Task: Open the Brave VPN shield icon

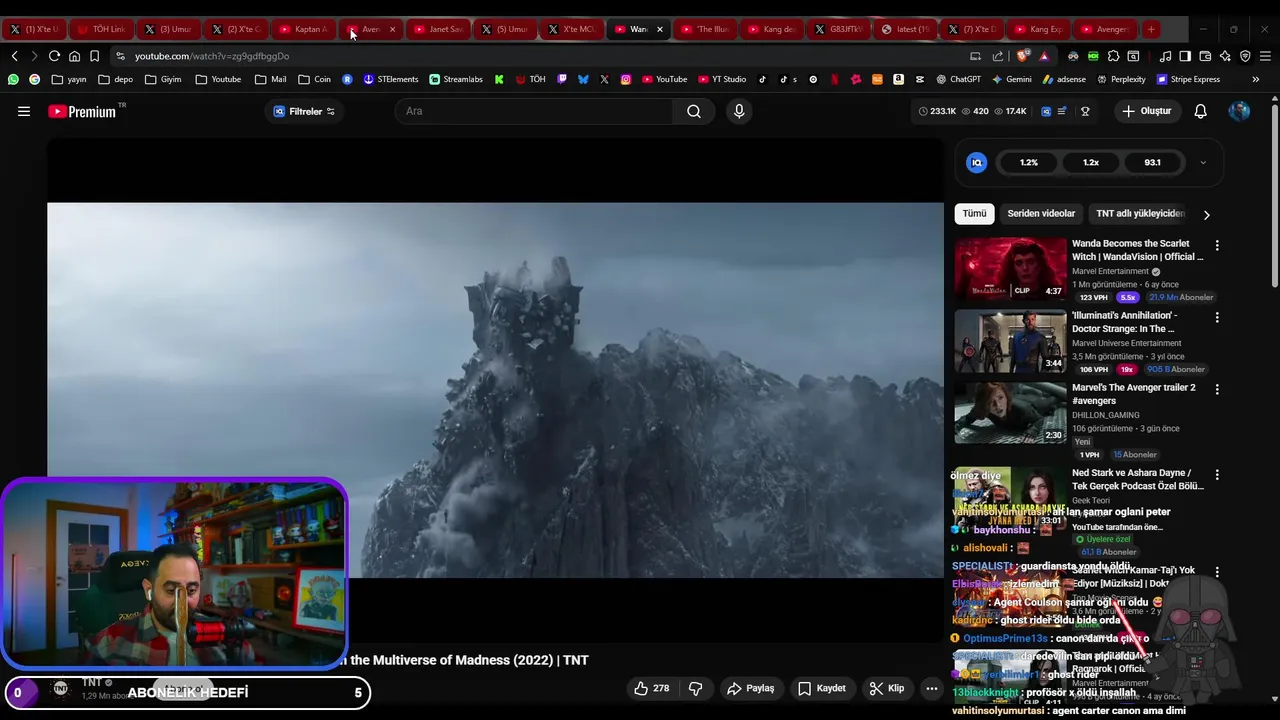Action: (x=1245, y=56)
